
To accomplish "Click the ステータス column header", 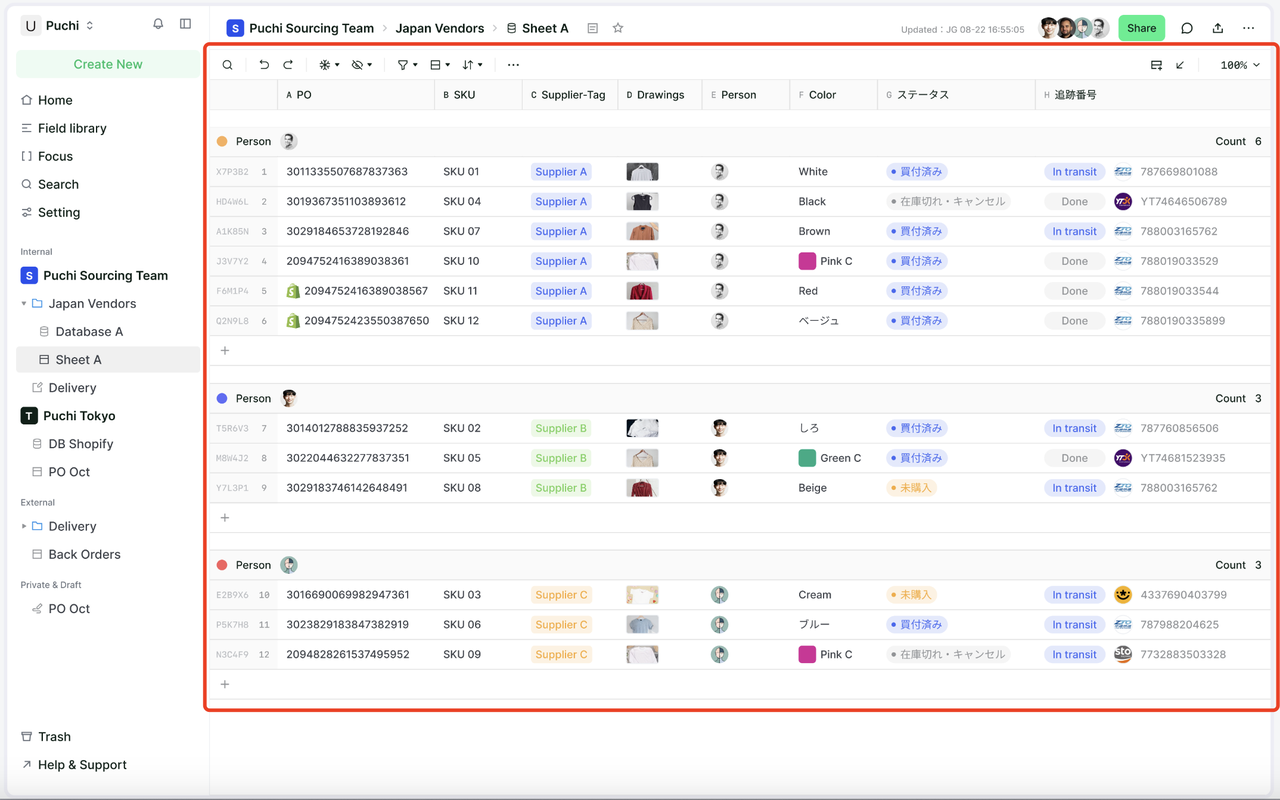I will click(x=957, y=94).
